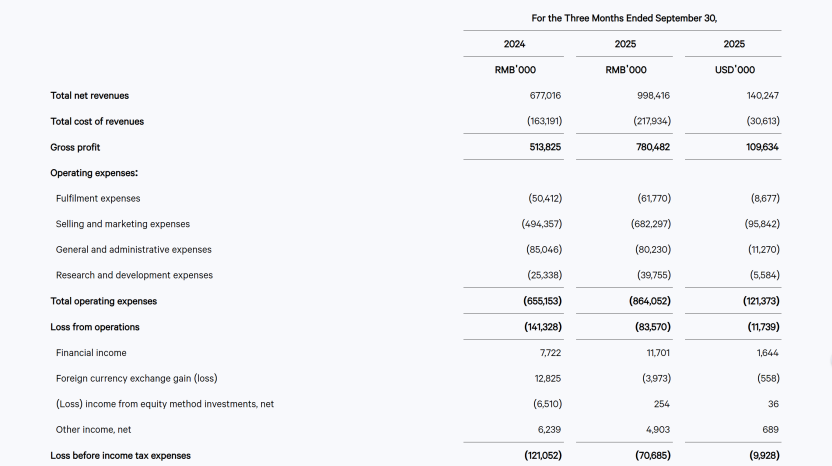The height and width of the screenshot is (466, 832).
Task: Click the 'Operating expenses:' section heading
Action: (94, 173)
